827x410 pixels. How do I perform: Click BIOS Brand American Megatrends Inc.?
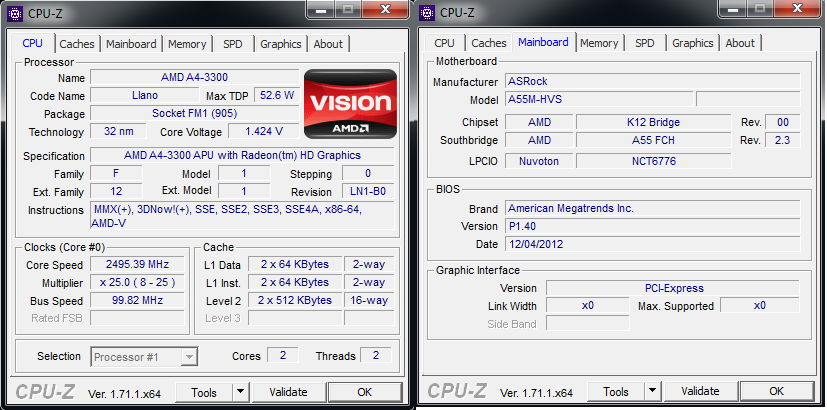click(652, 208)
